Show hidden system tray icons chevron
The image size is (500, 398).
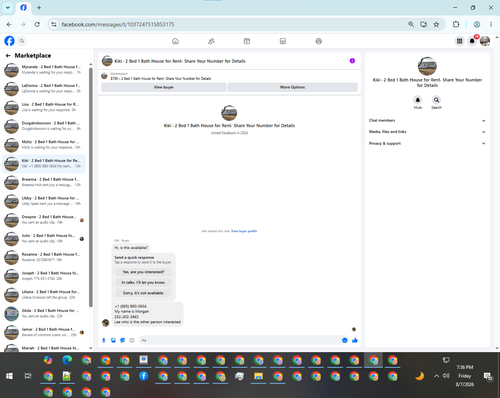pyautogui.click(x=436, y=376)
